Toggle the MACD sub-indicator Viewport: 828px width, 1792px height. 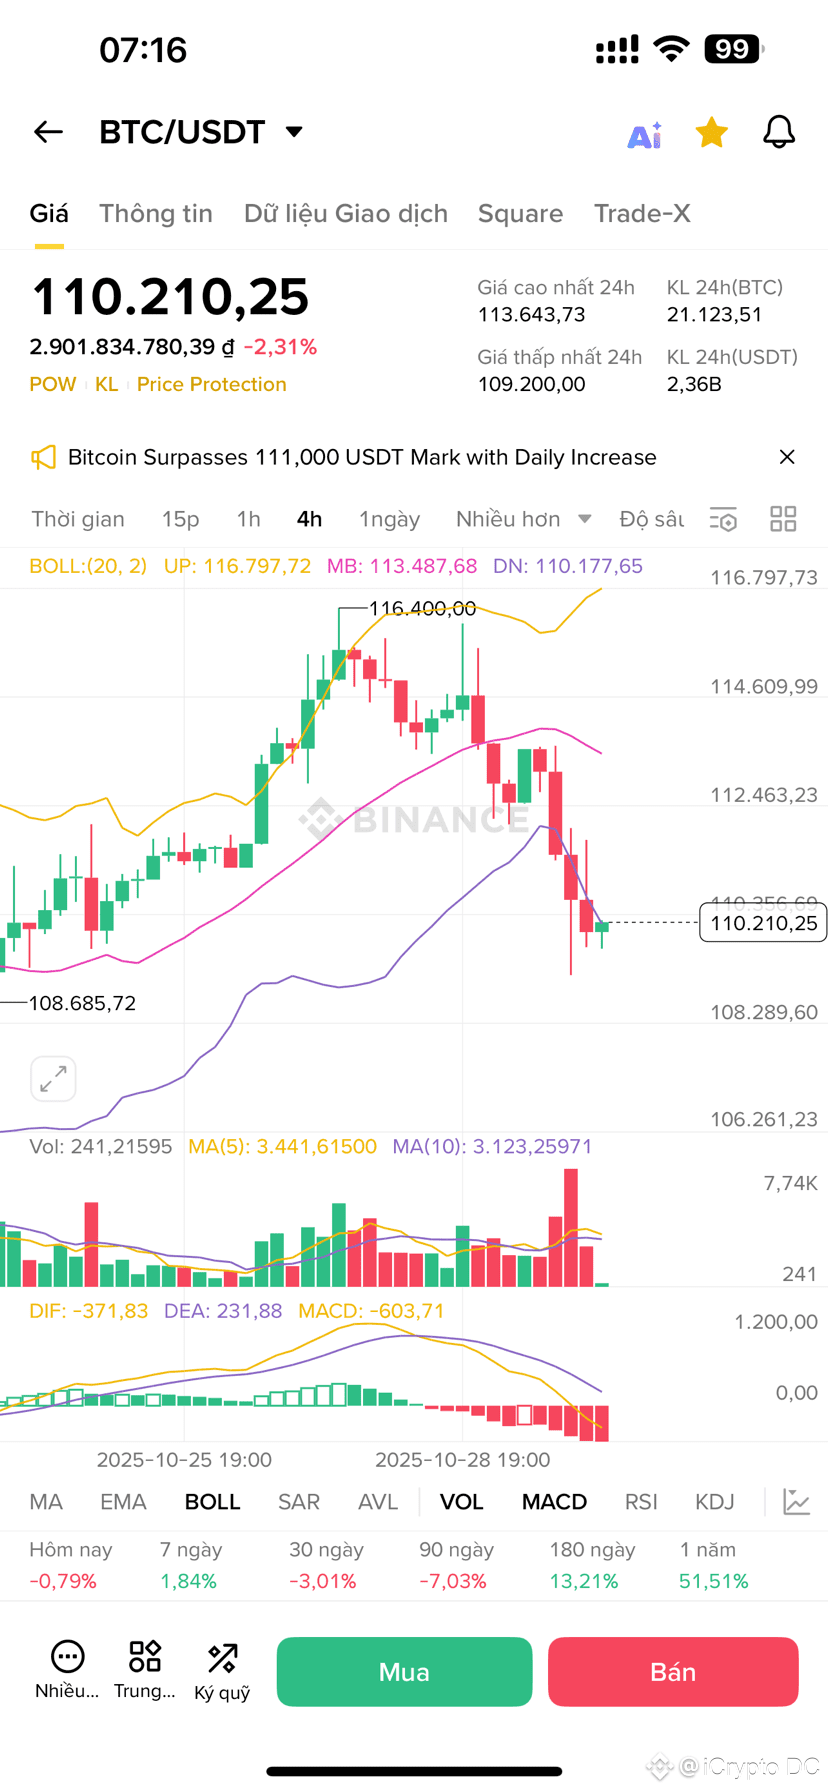554,1502
